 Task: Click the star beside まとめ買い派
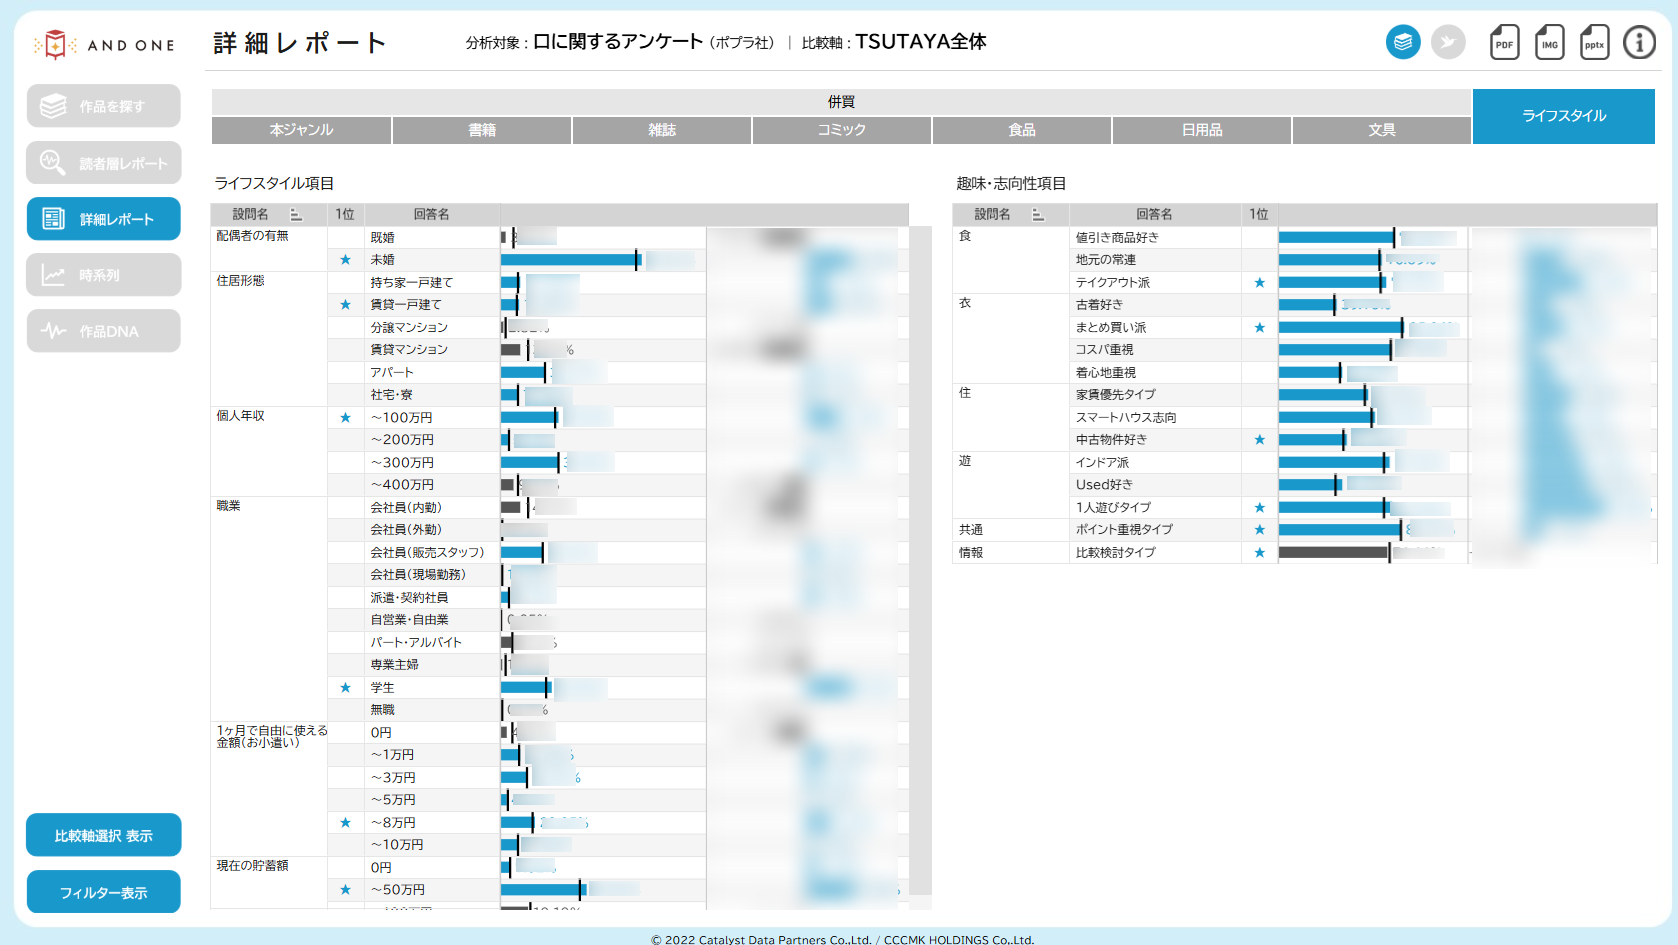(x=1260, y=328)
